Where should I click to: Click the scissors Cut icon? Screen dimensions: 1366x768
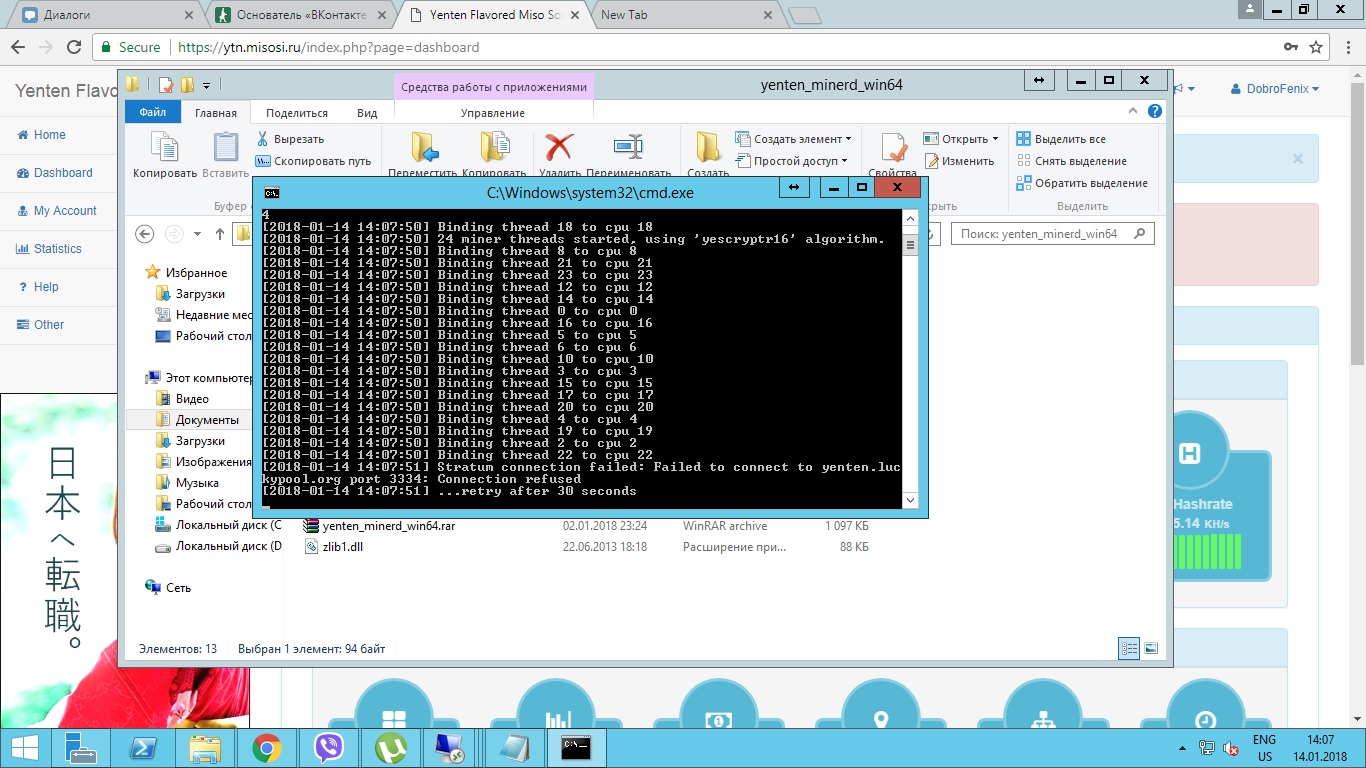click(262, 139)
